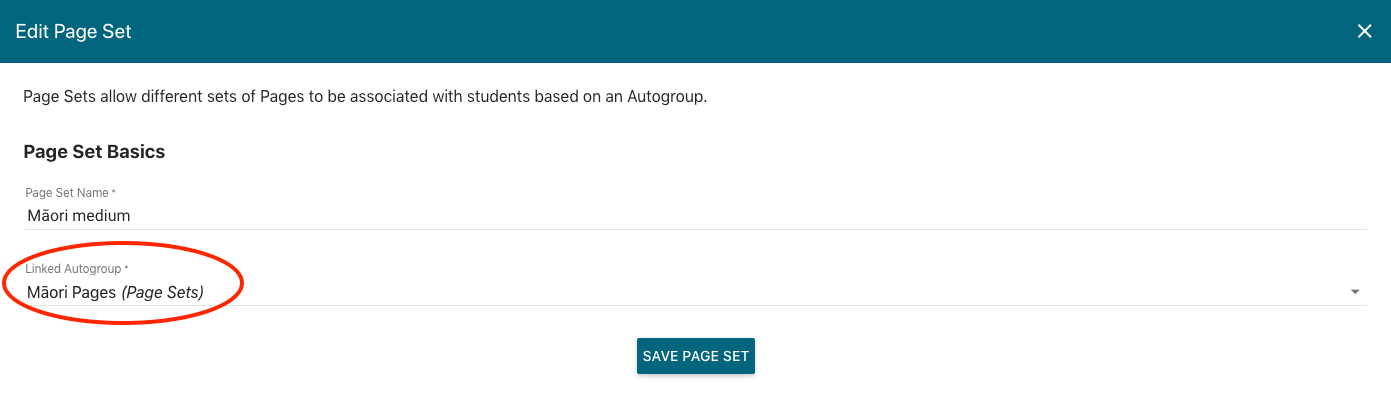Click the italic '(Page Sets)' text
The width and height of the screenshot is (1391, 402).
163,292
